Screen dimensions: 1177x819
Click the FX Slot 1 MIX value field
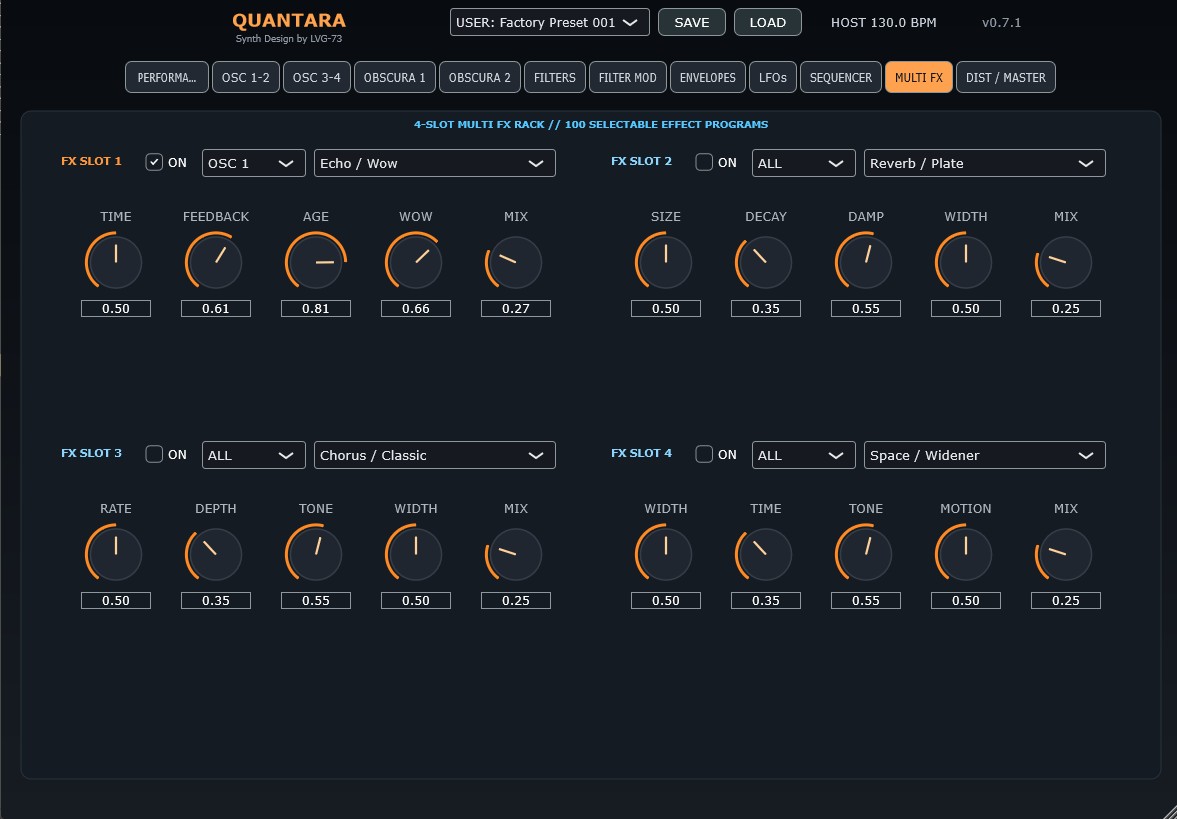tap(516, 309)
